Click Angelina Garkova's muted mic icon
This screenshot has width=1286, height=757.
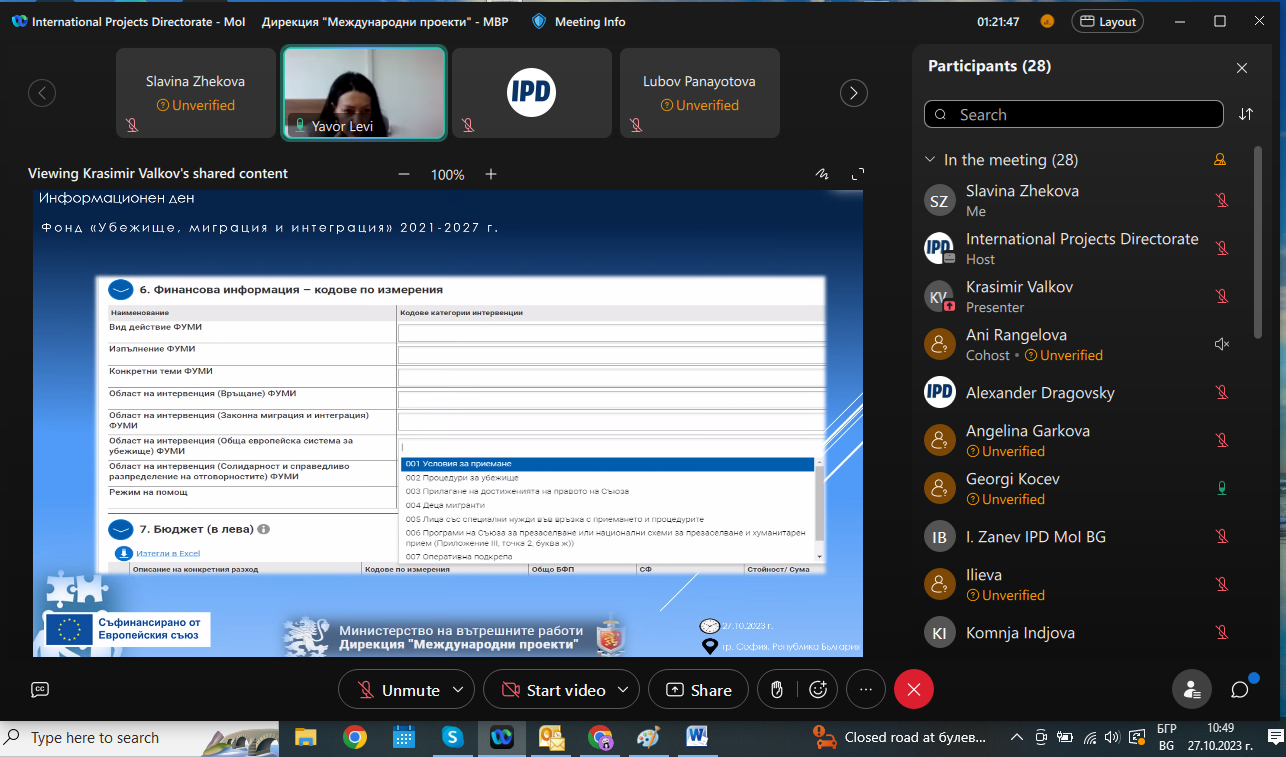pyautogui.click(x=1221, y=440)
